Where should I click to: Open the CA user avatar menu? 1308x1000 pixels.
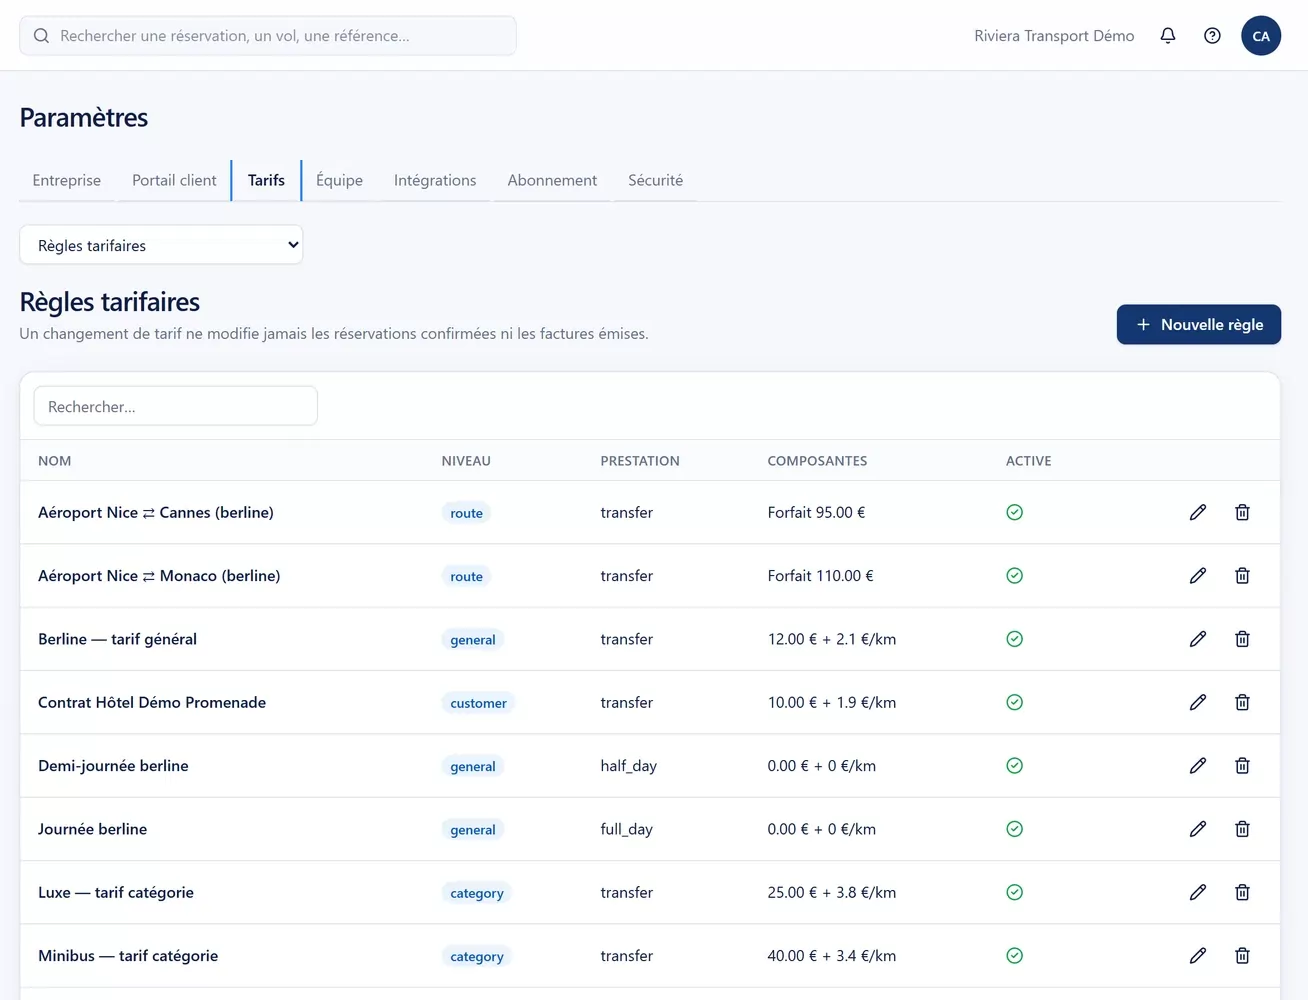[1261, 36]
